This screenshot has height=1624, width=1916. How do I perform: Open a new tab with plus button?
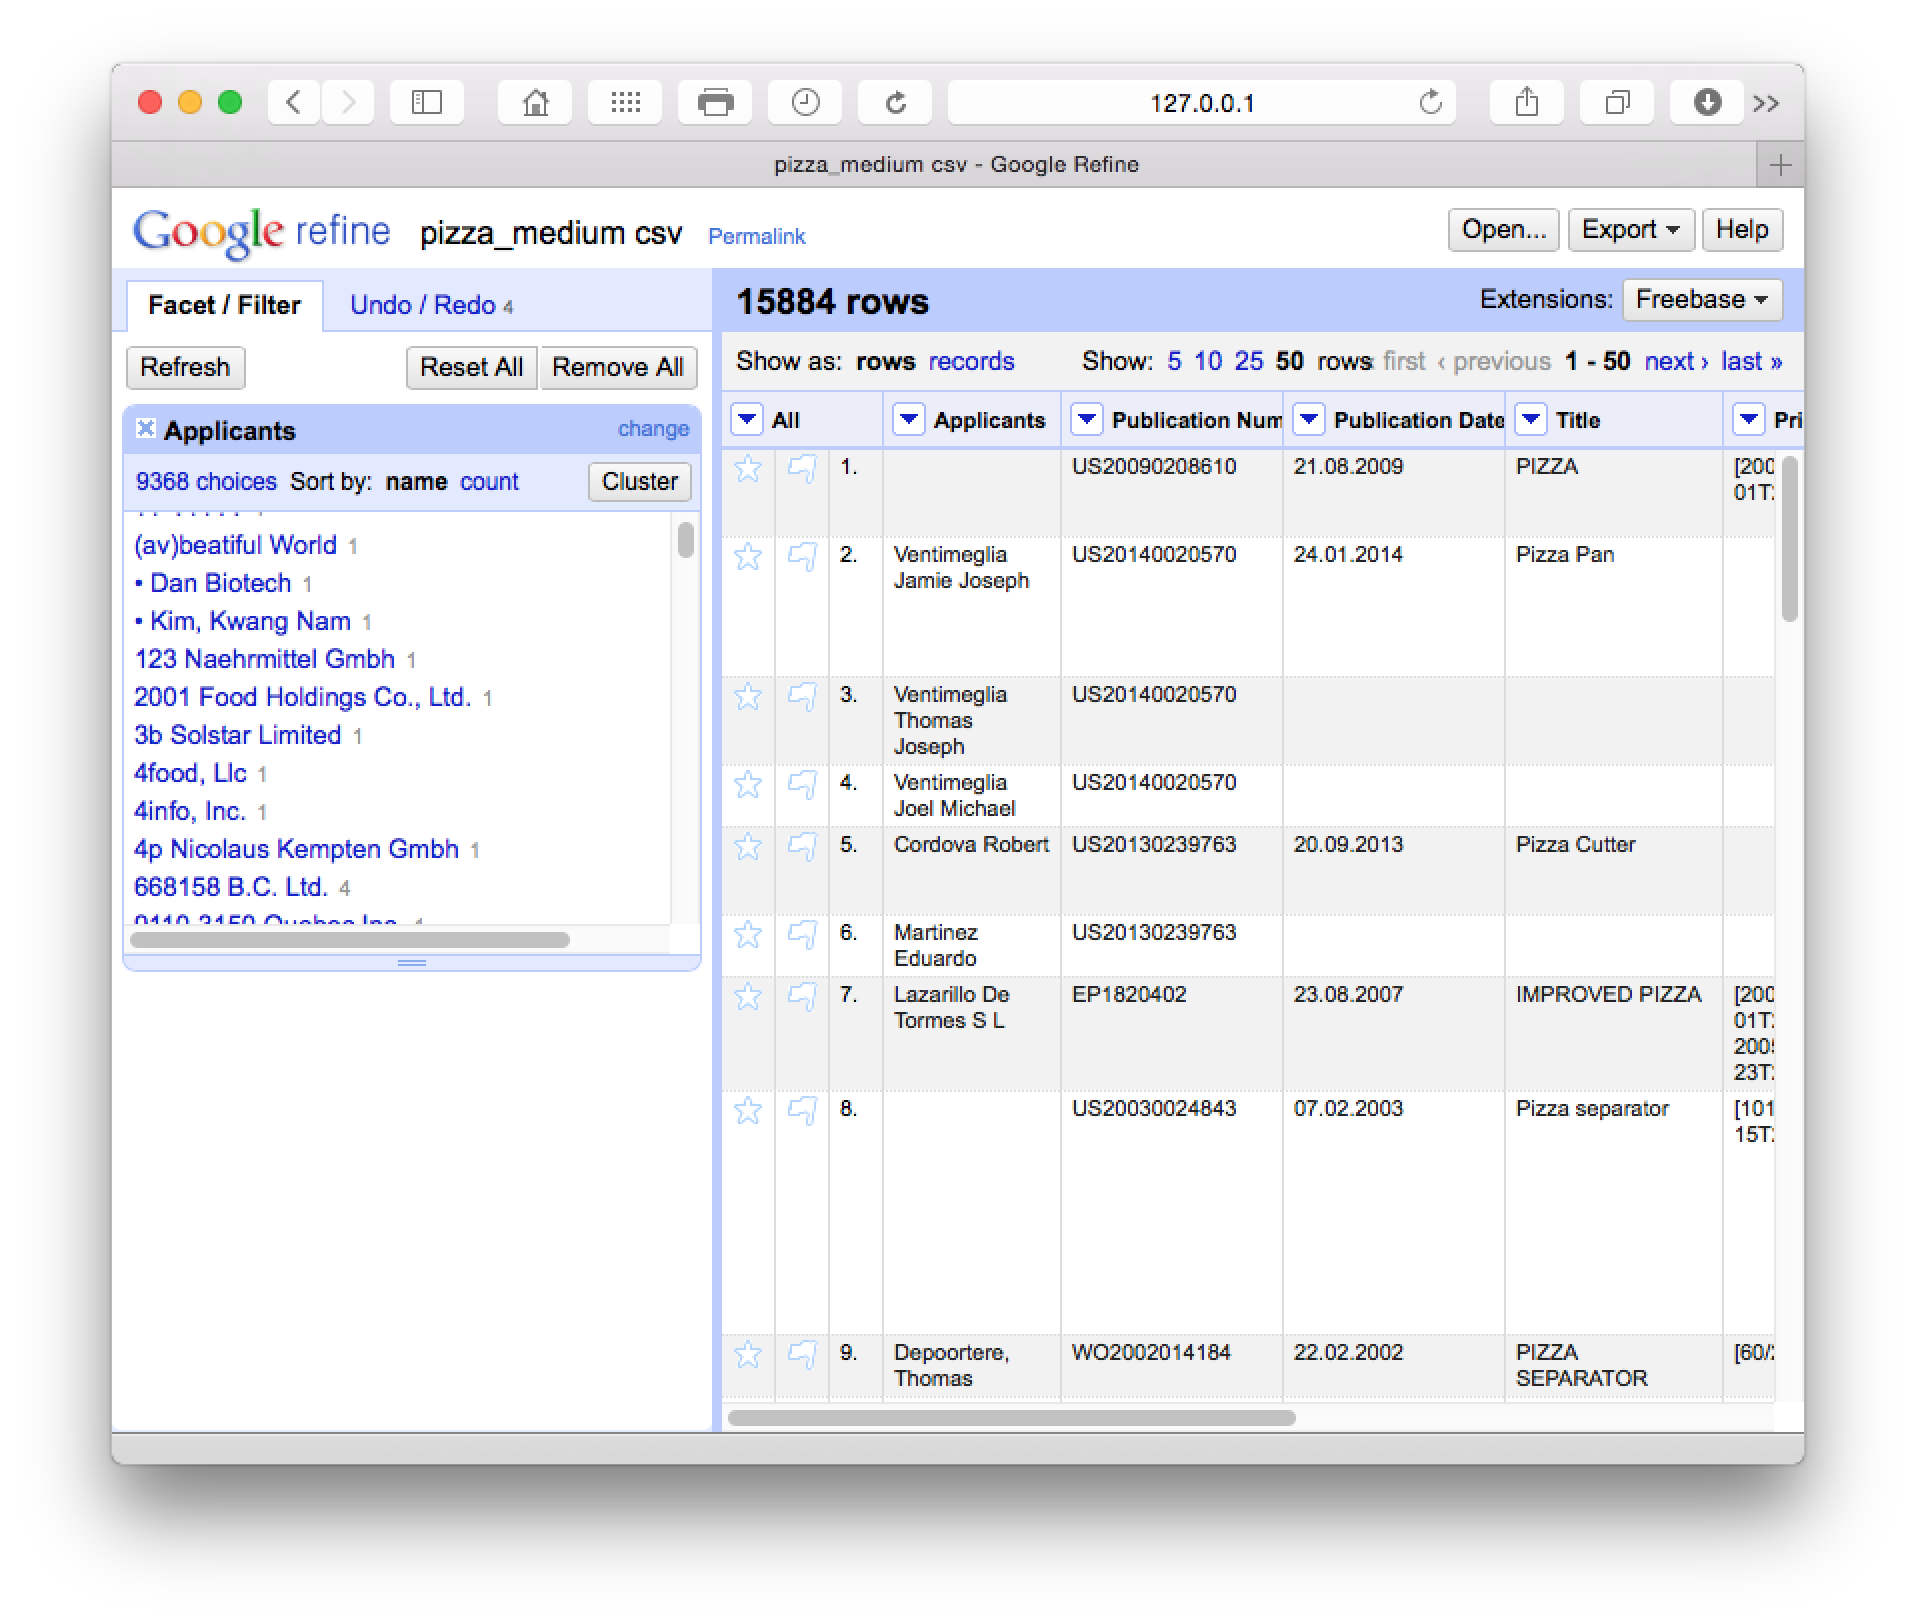pyautogui.click(x=1780, y=165)
